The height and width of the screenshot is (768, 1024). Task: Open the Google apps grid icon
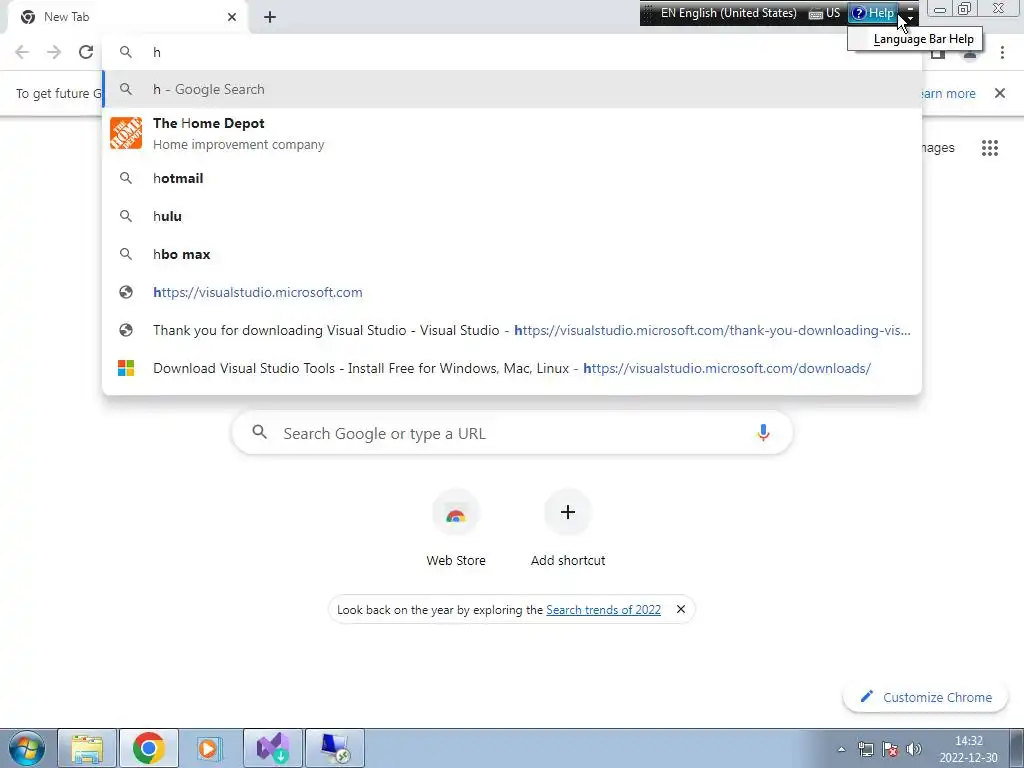(x=989, y=148)
